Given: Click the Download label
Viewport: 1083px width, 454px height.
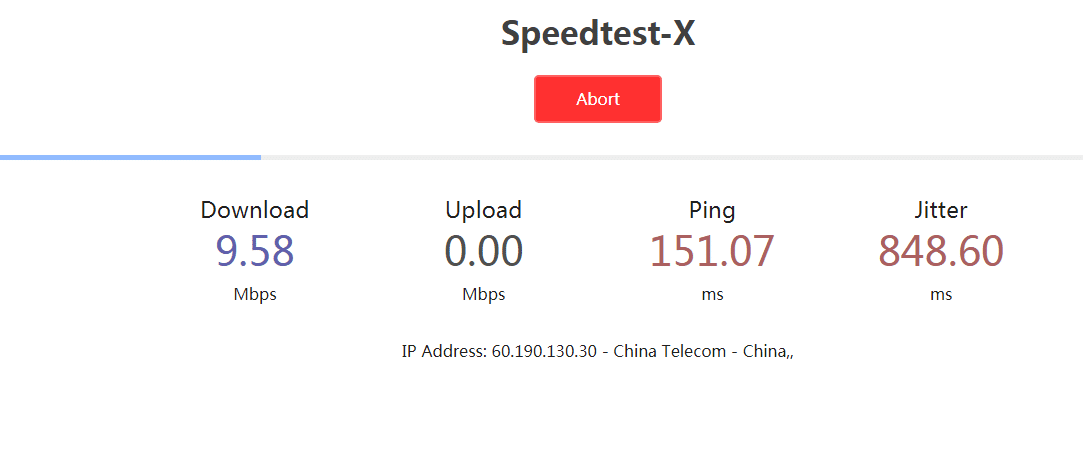Looking at the screenshot, I should [x=255, y=210].
